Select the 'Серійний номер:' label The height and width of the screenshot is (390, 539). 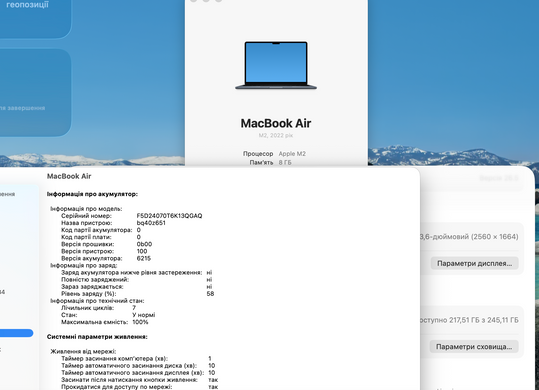[86, 215]
